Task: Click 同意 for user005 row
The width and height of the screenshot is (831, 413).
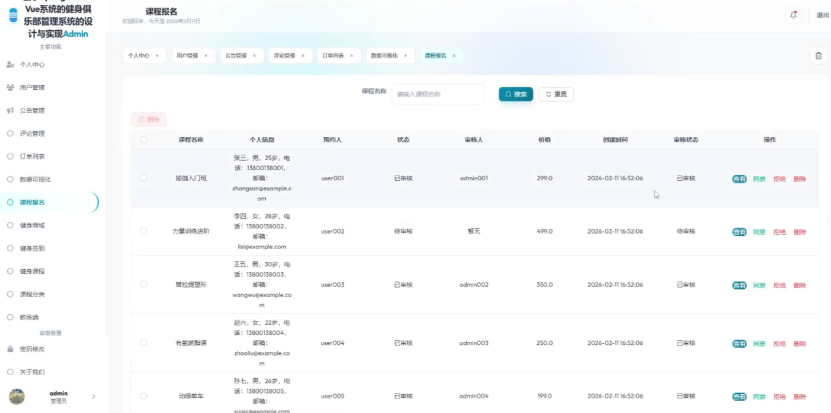Action: tap(759, 397)
